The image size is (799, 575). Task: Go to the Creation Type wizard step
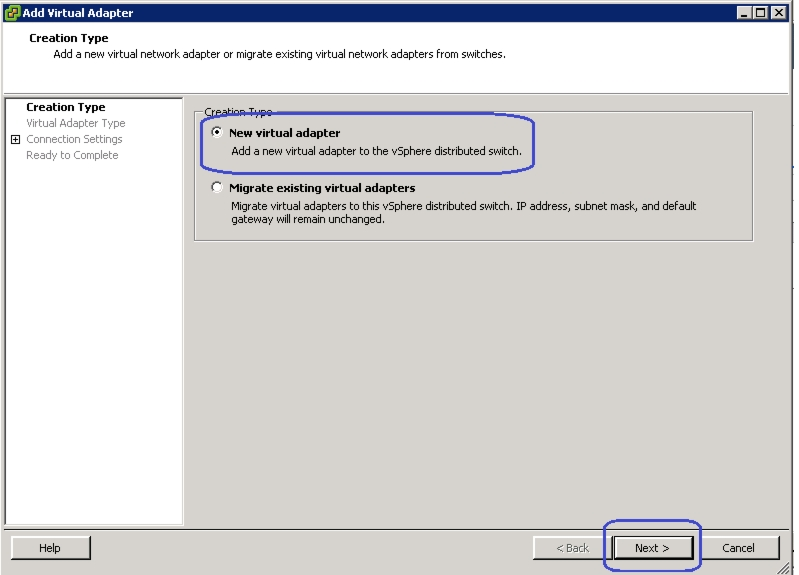coord(65,107)
